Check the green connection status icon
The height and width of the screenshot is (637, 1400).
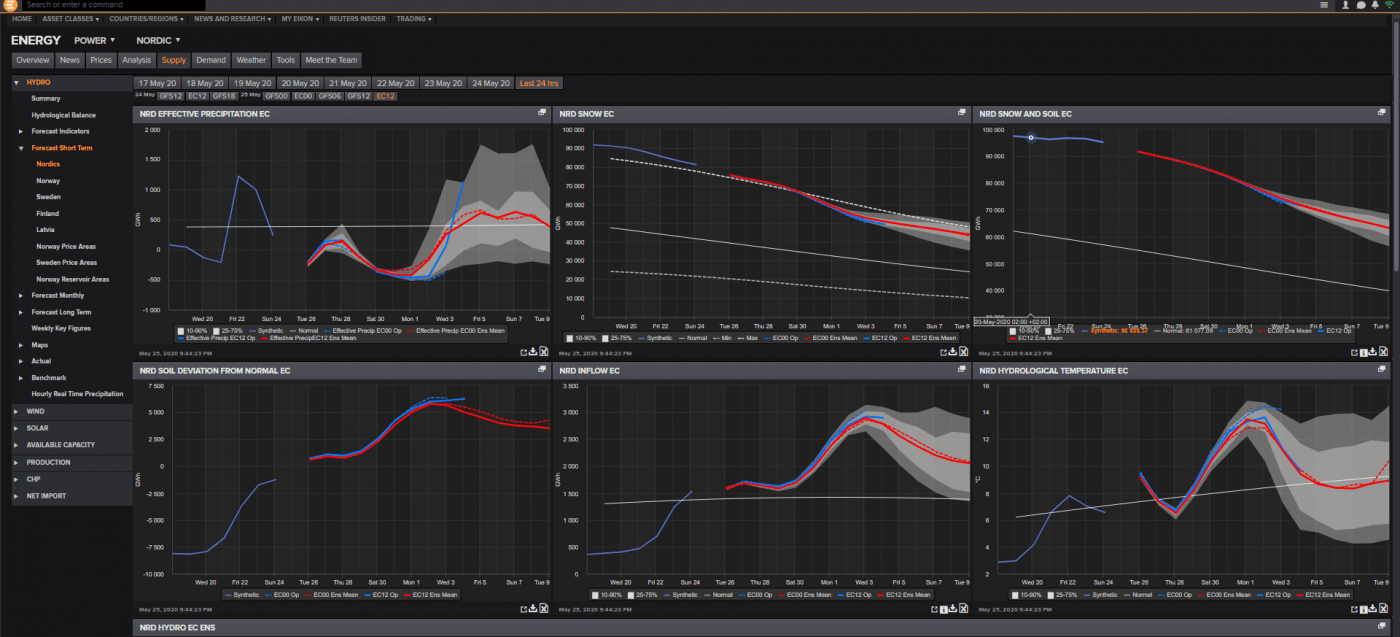coord(1389,5)
